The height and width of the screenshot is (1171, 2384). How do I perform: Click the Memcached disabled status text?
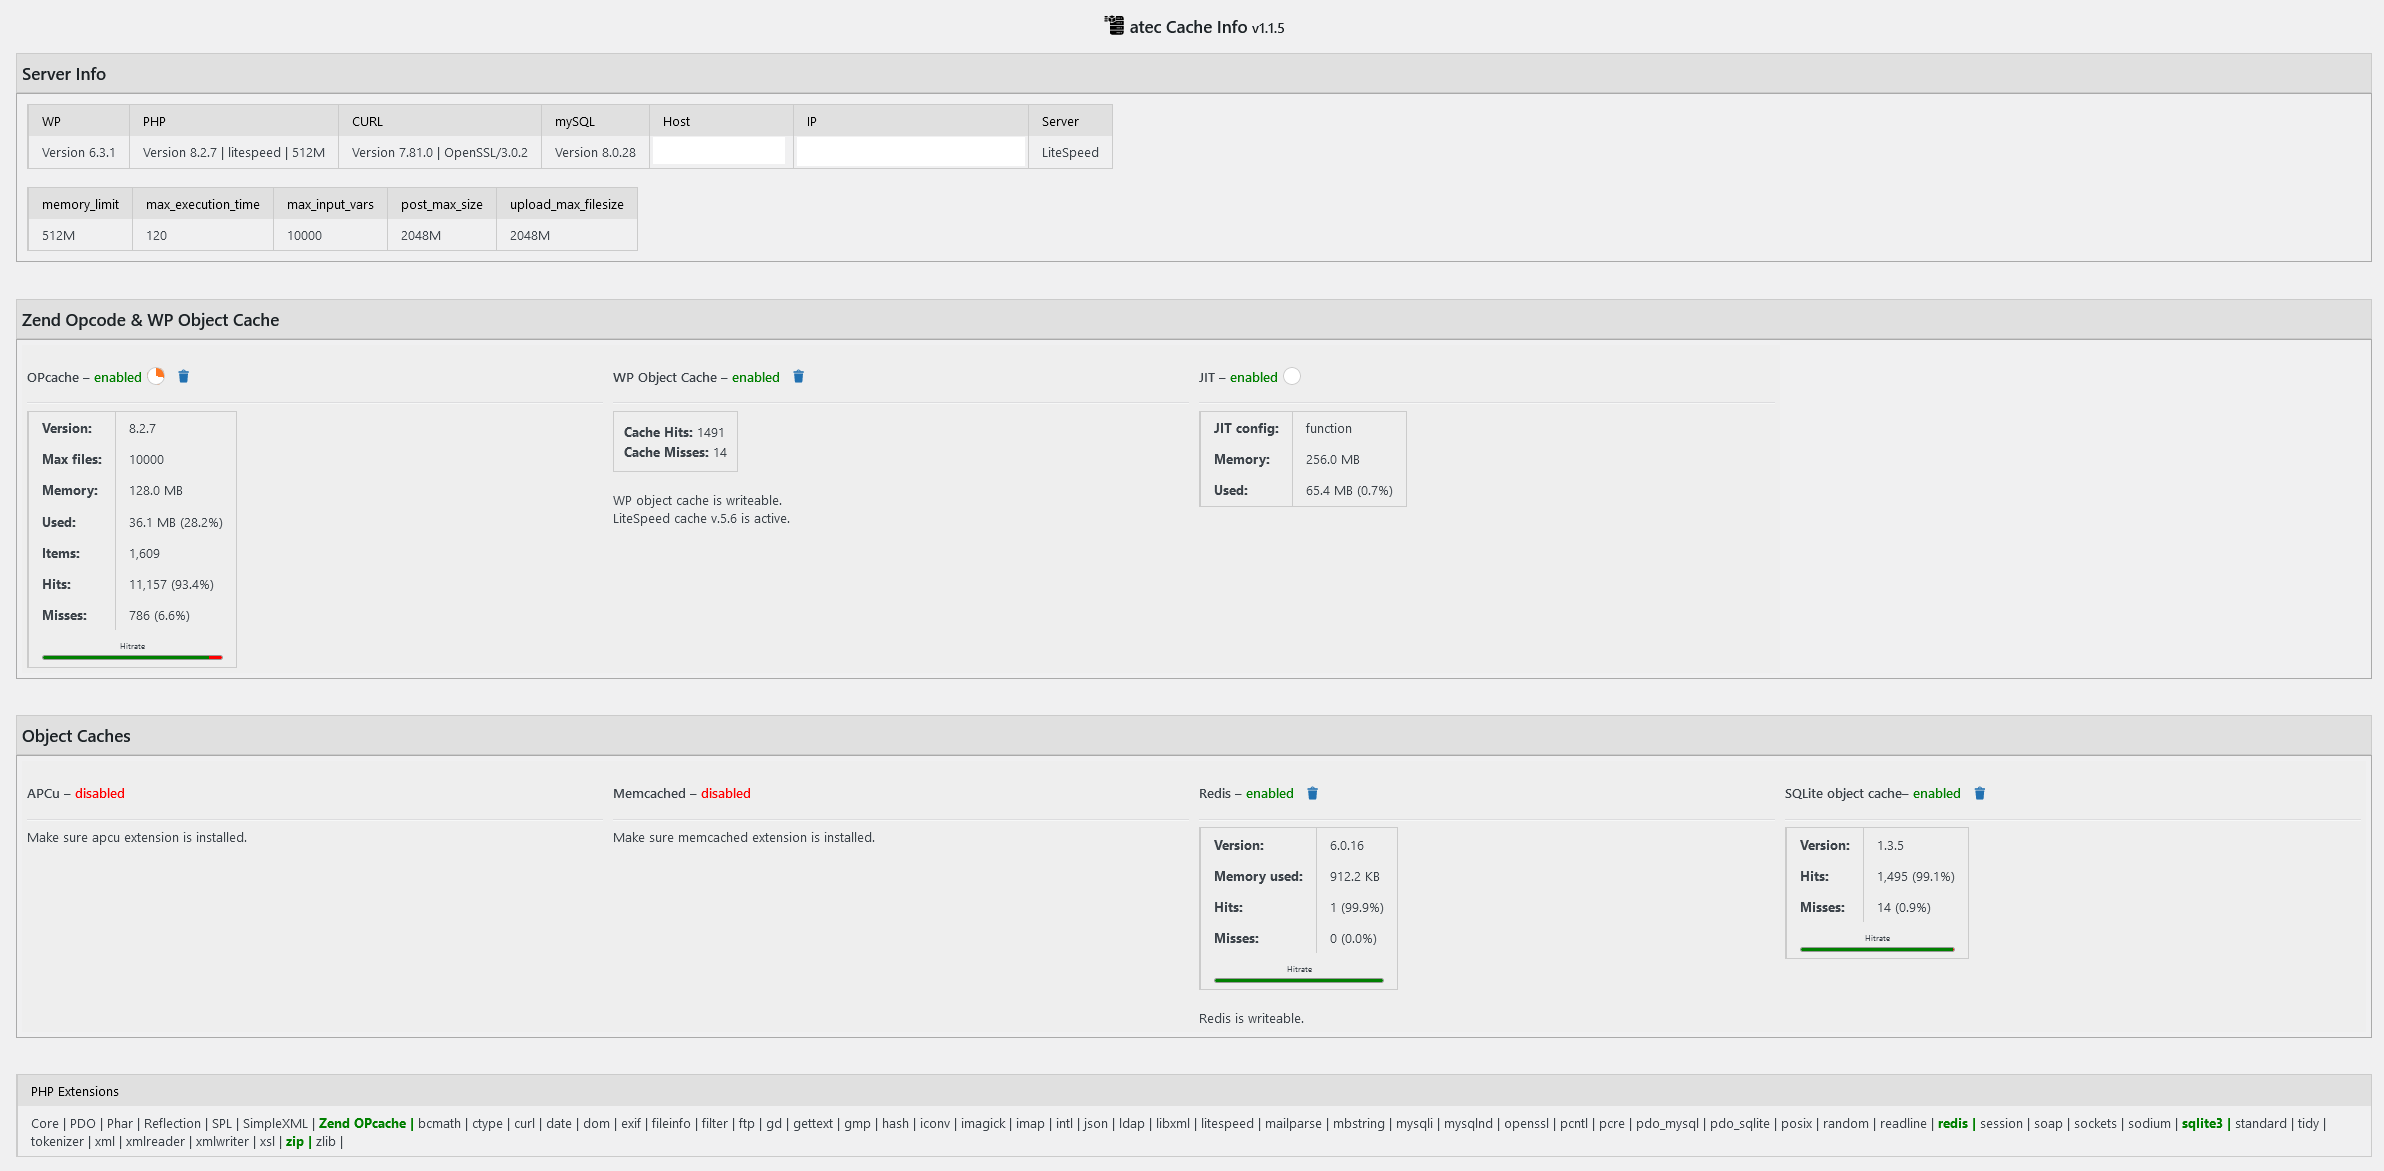(725, 793)
